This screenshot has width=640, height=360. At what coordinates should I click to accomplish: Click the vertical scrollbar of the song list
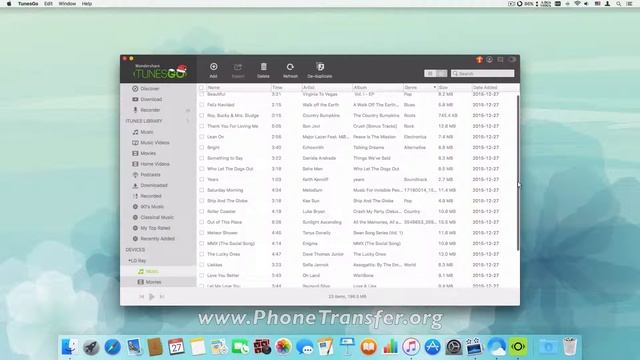[x=518, y=172]
